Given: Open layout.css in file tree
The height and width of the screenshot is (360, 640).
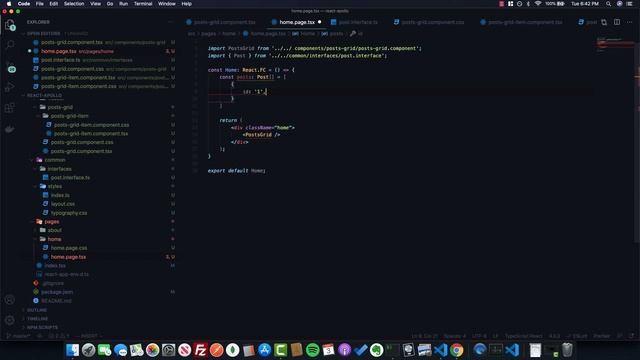Looking at the screenshot, I should (x=62, y=204).
